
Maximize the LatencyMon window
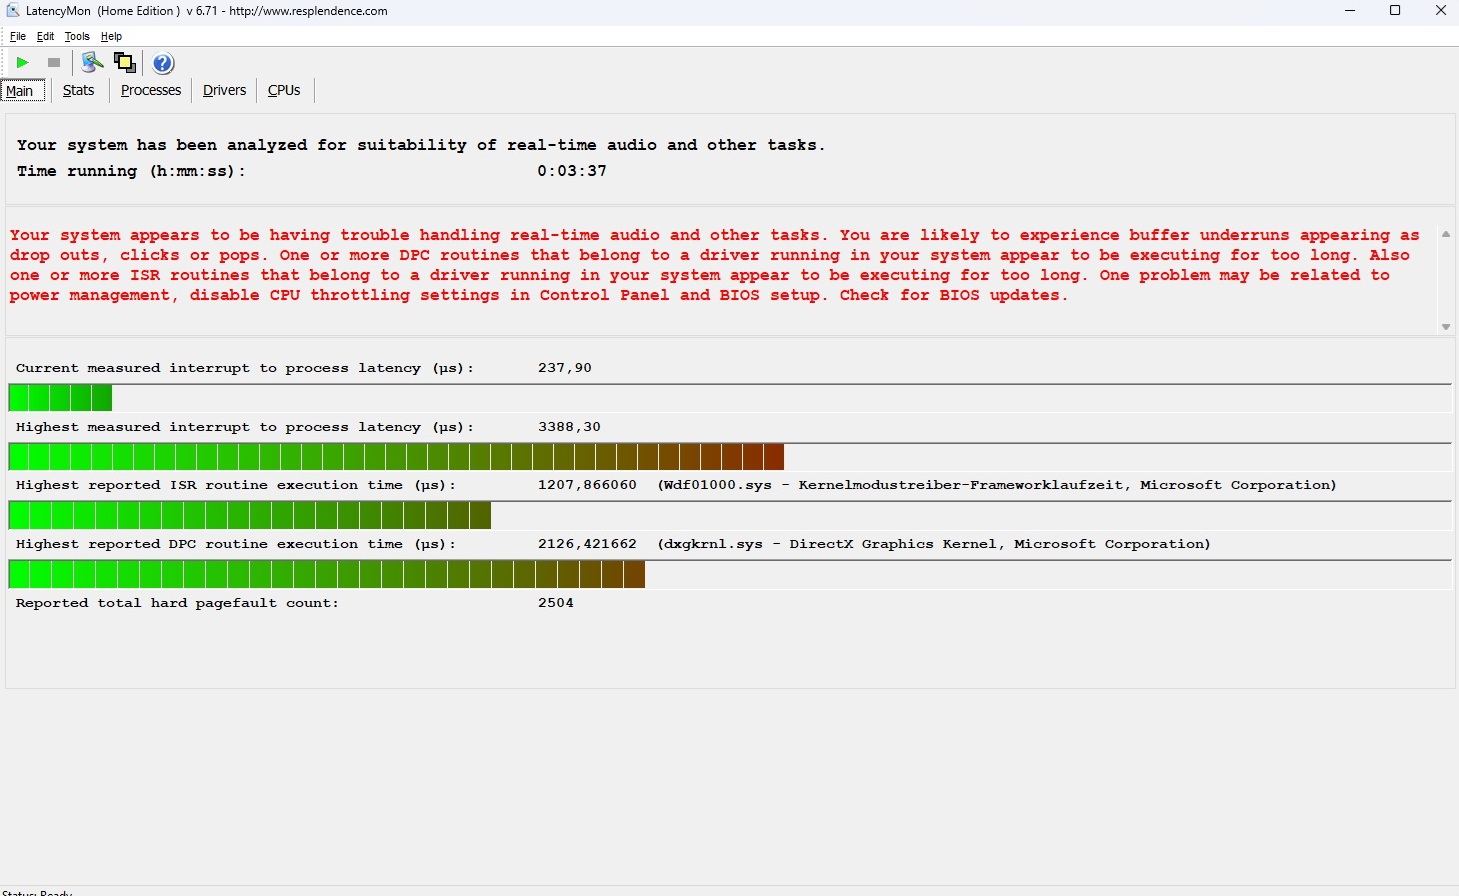pyautogui.click(x=1395, y=11)
